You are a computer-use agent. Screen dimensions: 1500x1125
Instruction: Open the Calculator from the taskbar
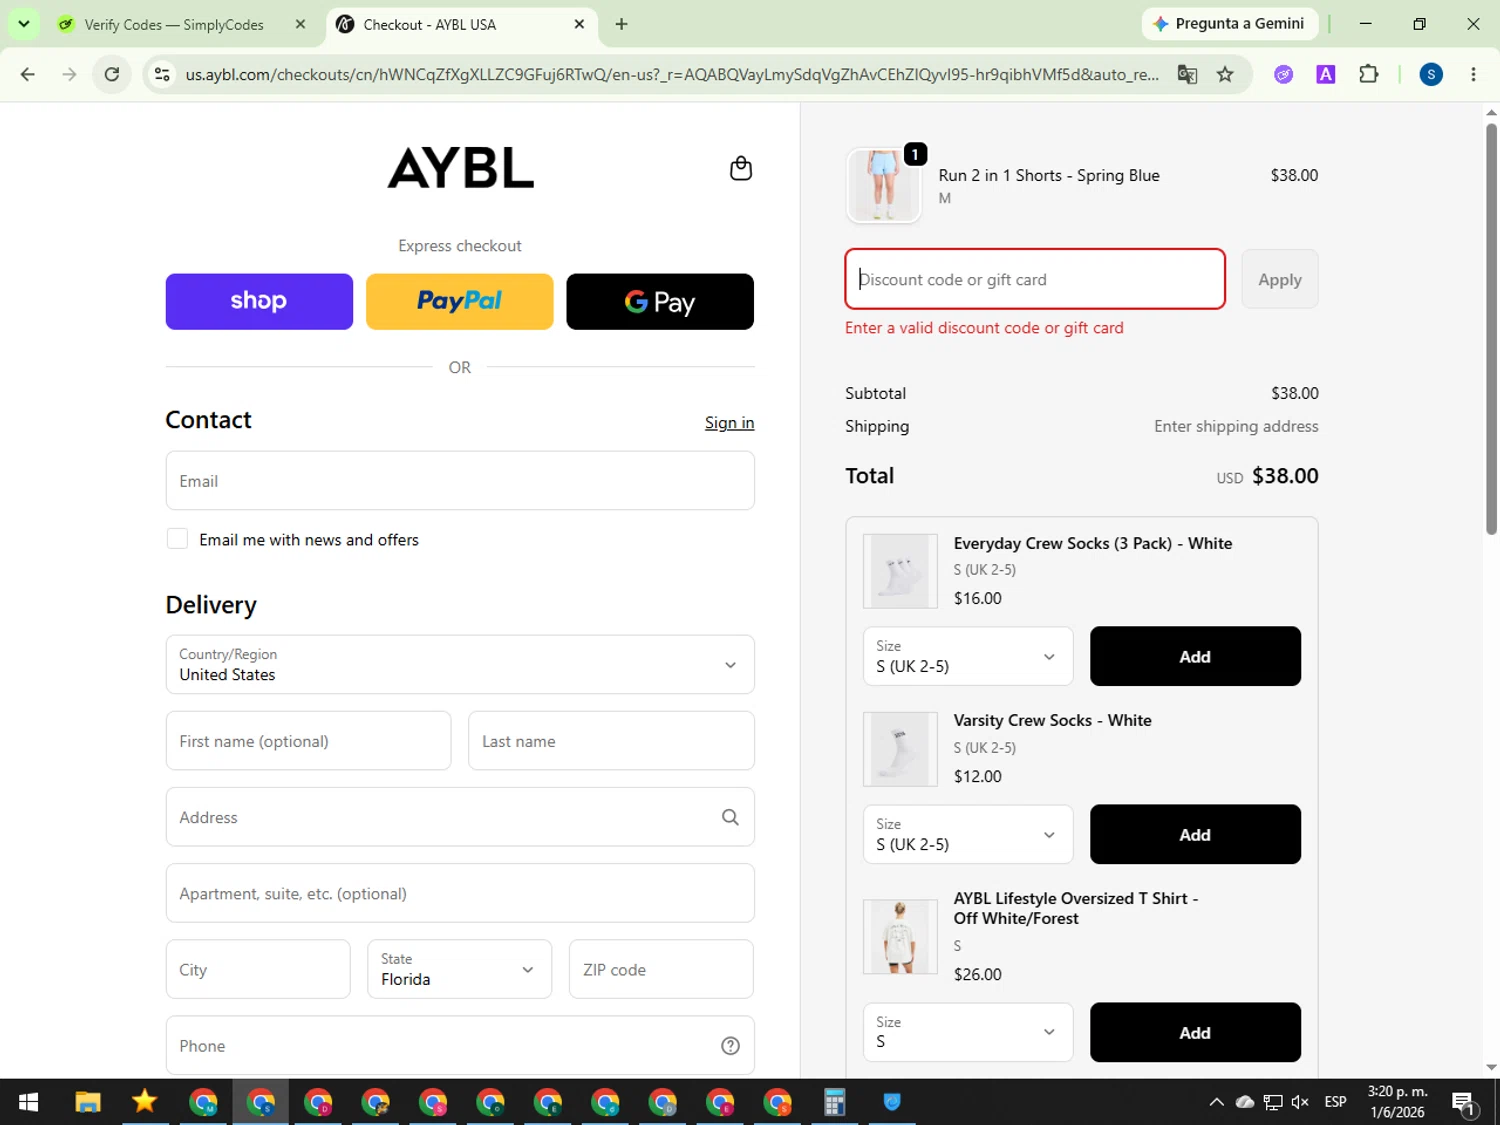[834, 1102]
